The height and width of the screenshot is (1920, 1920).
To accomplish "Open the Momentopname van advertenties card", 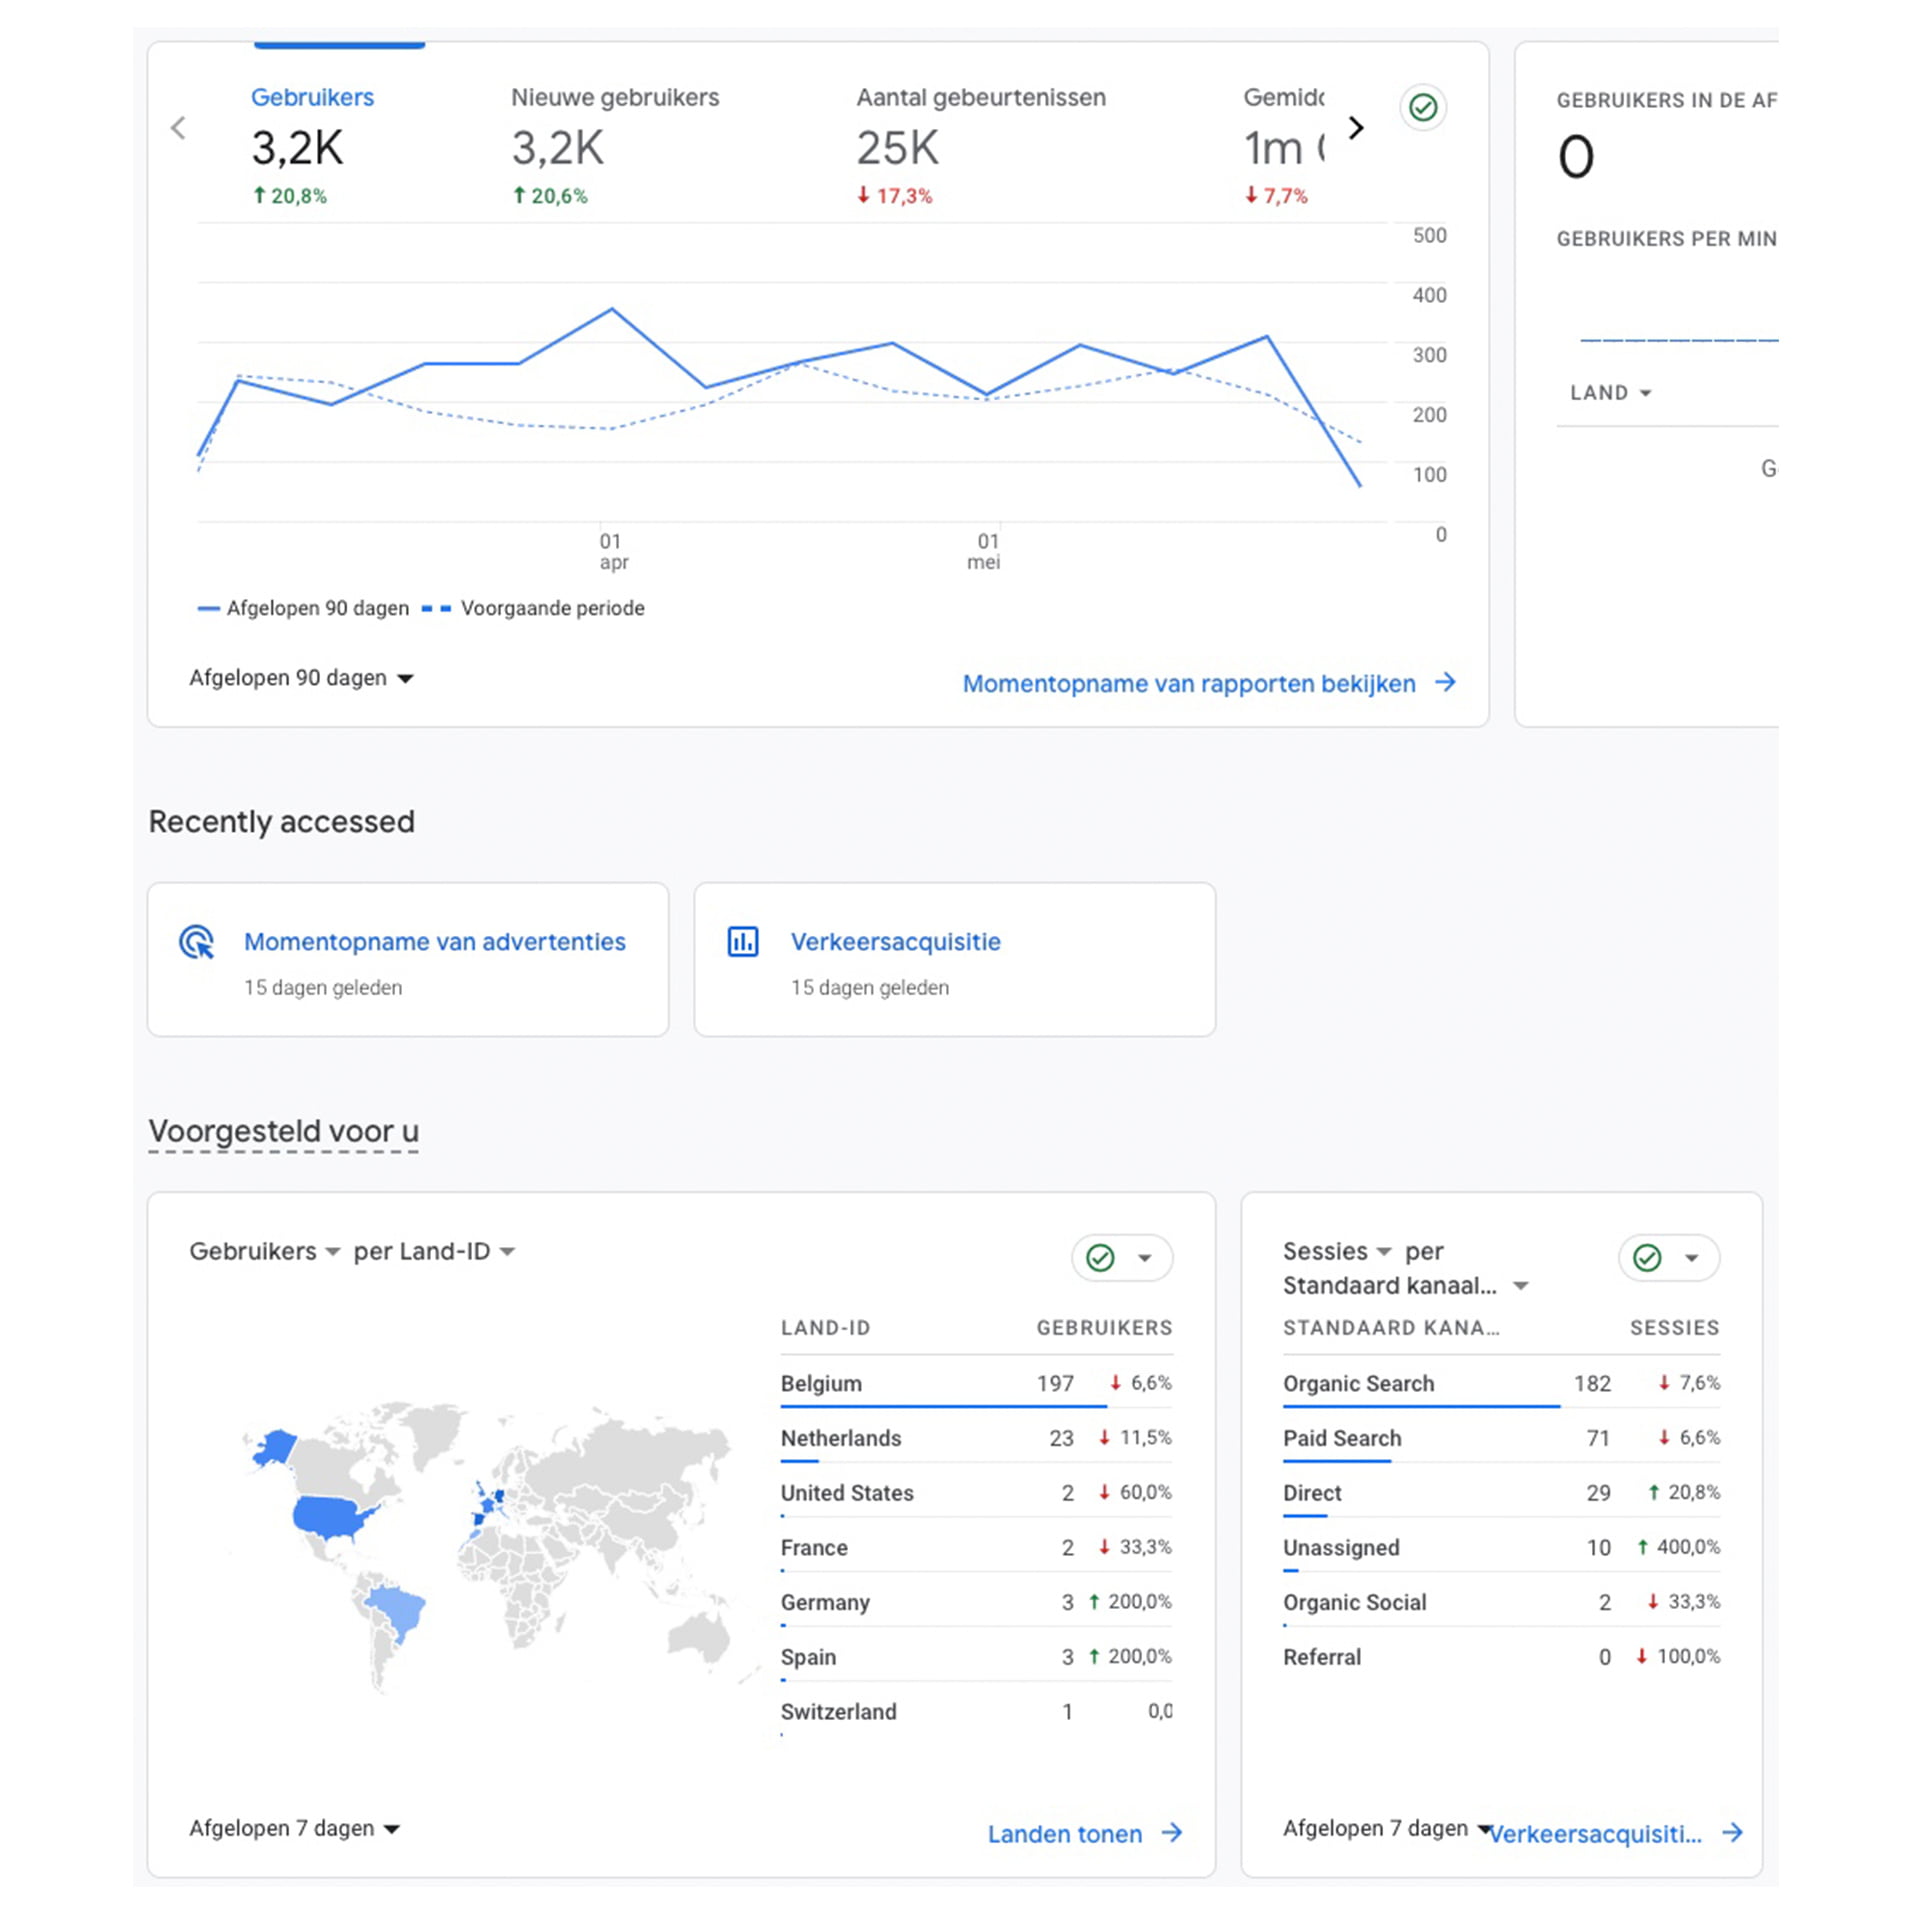I will [x=408, y=959].
